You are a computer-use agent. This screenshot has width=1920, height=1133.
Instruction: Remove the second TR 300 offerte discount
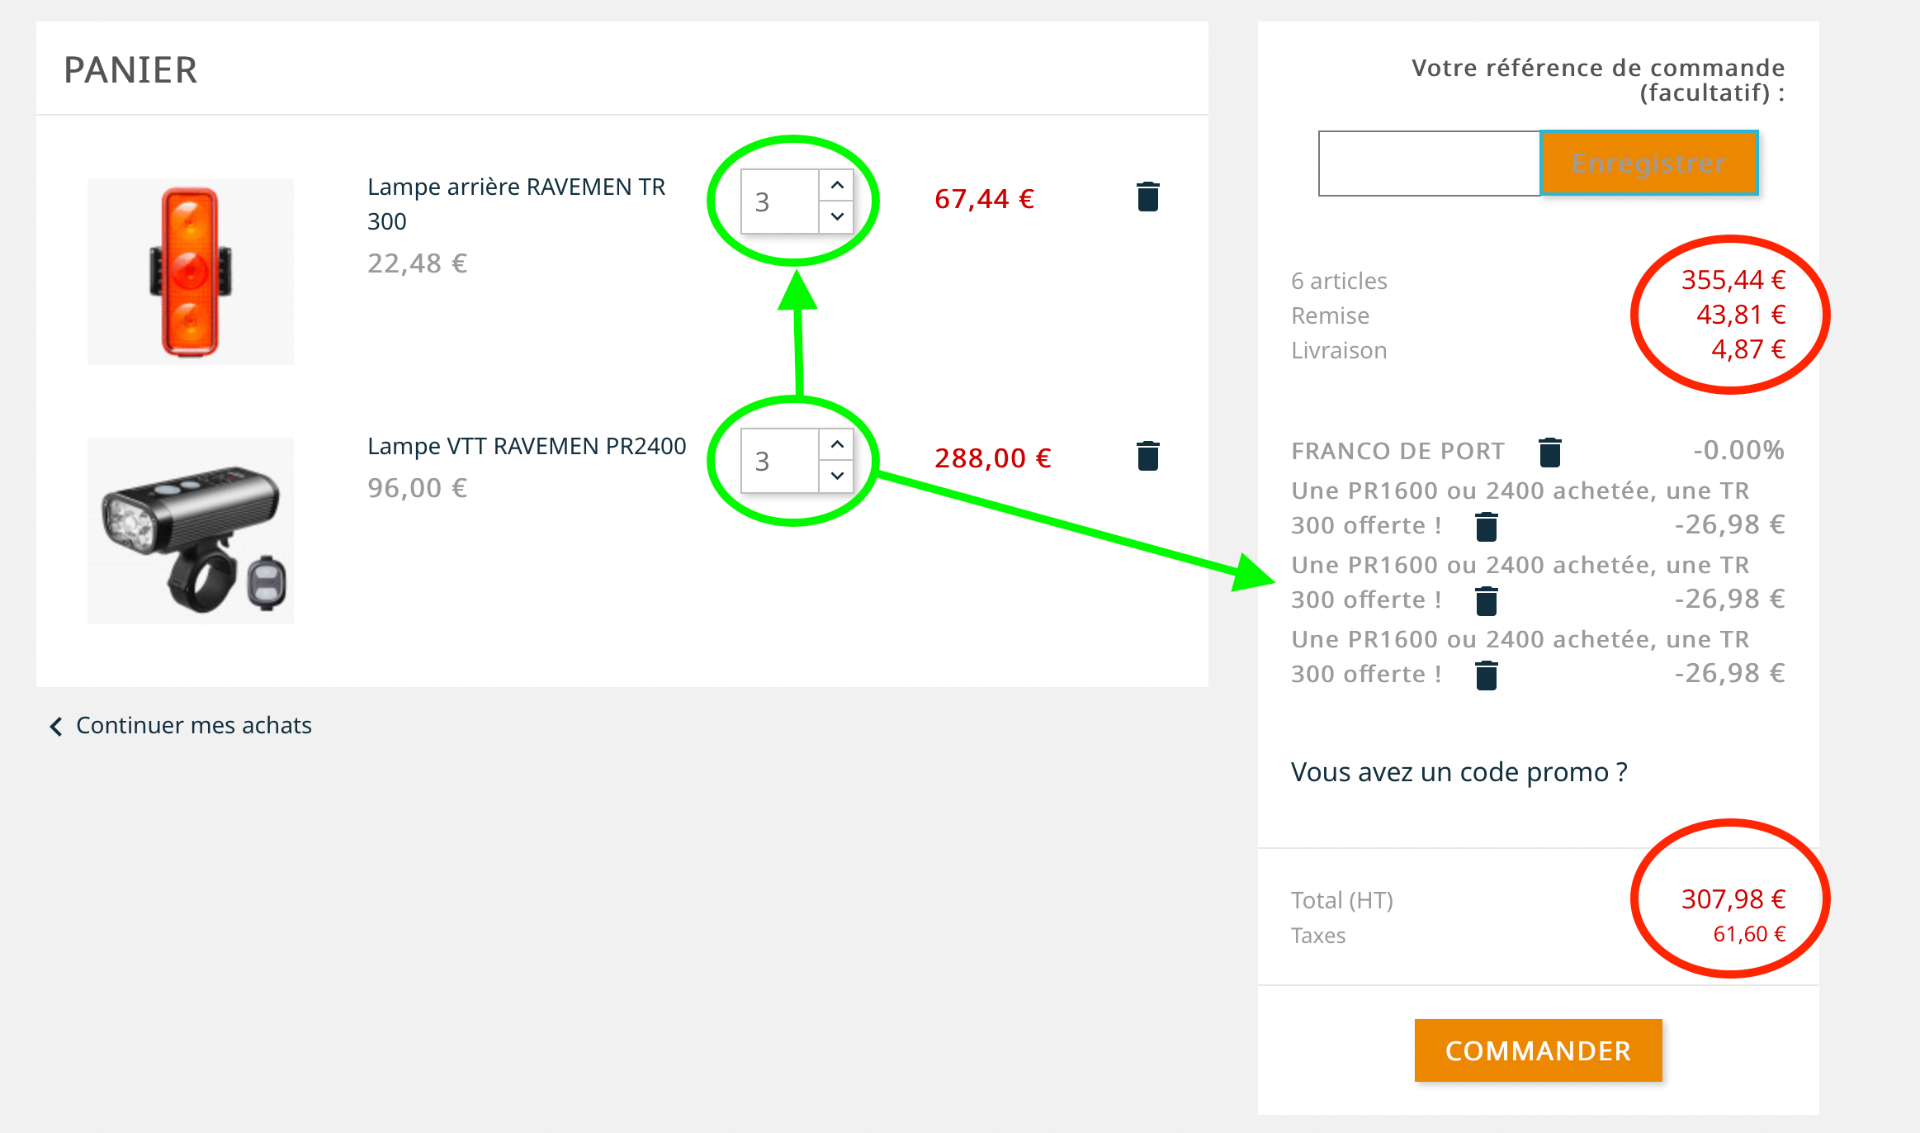[x=1487, y=601]
